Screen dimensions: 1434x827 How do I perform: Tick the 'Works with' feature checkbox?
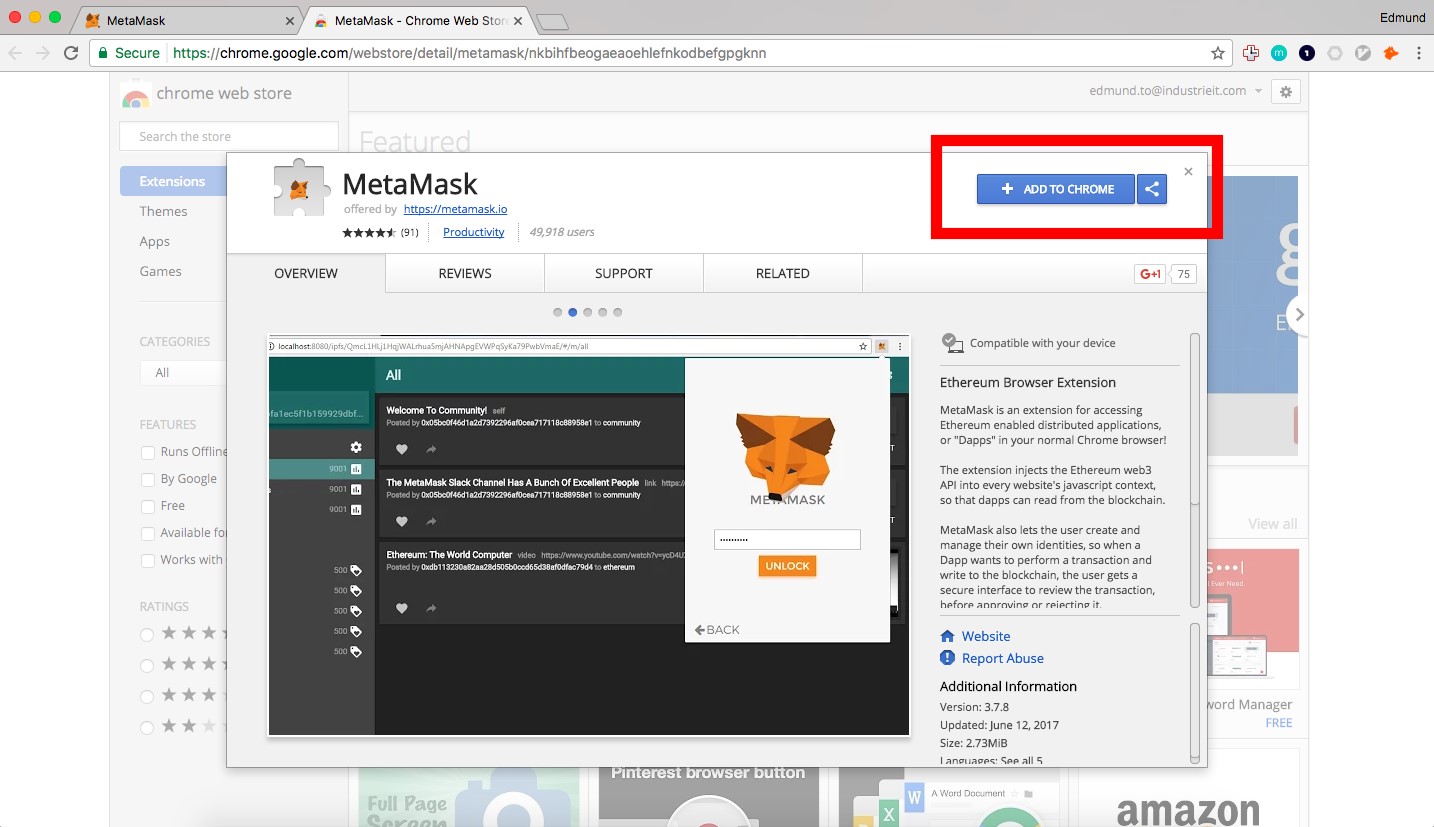tap(148, 560)
